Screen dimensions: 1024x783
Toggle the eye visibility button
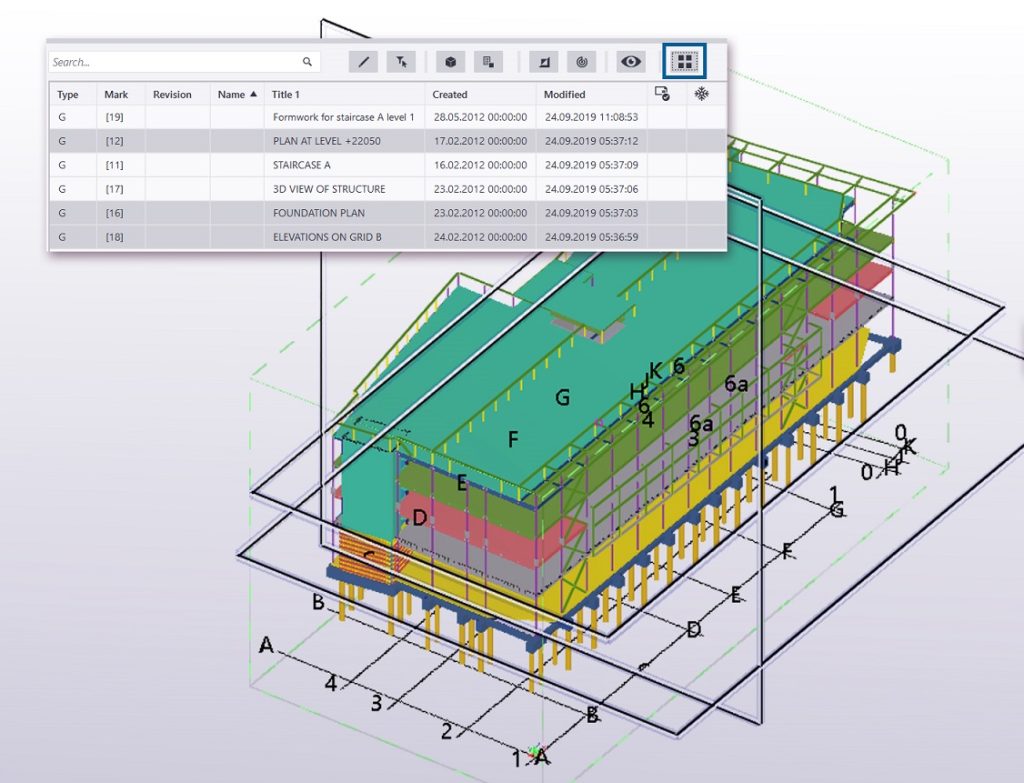(630, 62)
